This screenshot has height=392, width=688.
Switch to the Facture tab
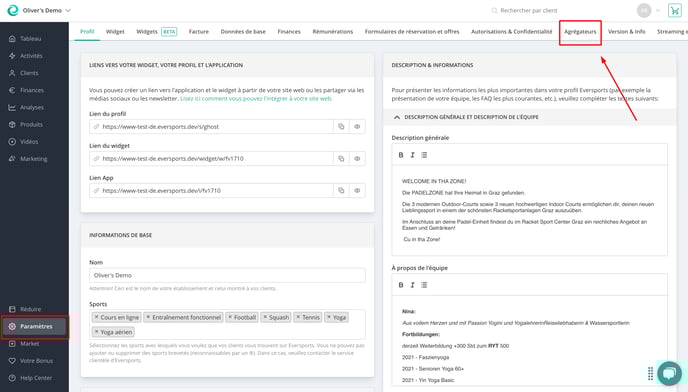click(x=199, y=32)
